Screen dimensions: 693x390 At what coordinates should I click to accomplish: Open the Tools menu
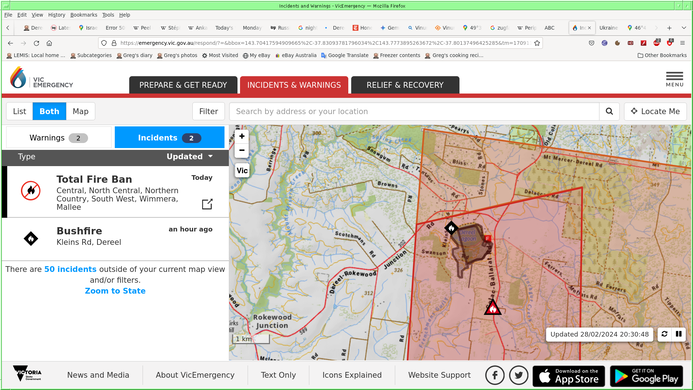click(108, 15)
